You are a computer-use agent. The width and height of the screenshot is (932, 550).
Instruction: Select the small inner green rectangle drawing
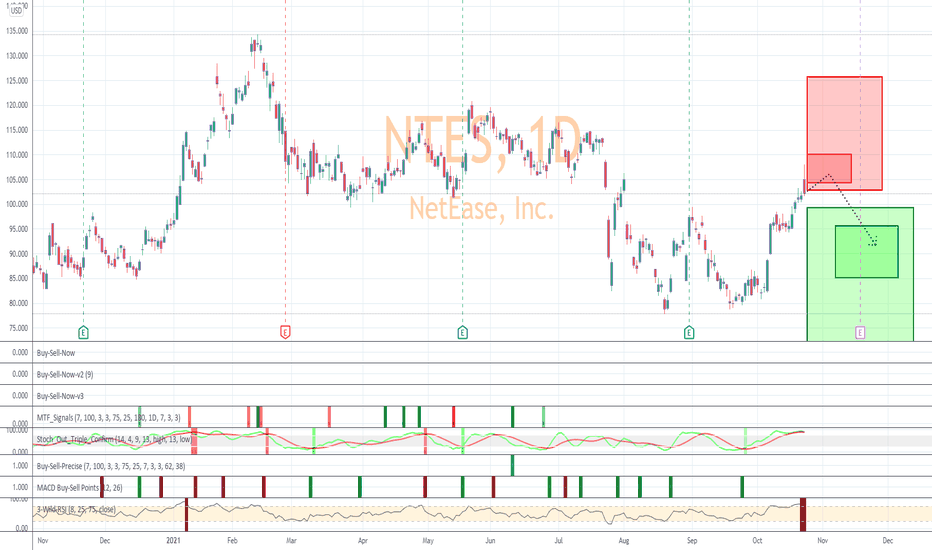click(867, 252)
